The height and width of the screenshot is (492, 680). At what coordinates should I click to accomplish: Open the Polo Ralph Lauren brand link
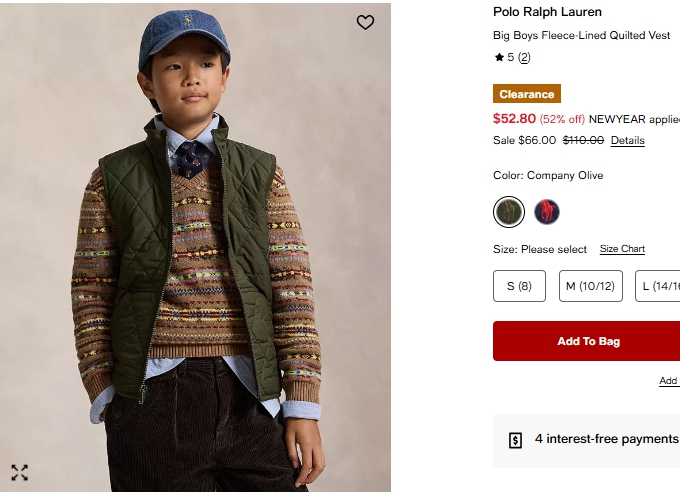click(547, 12)
